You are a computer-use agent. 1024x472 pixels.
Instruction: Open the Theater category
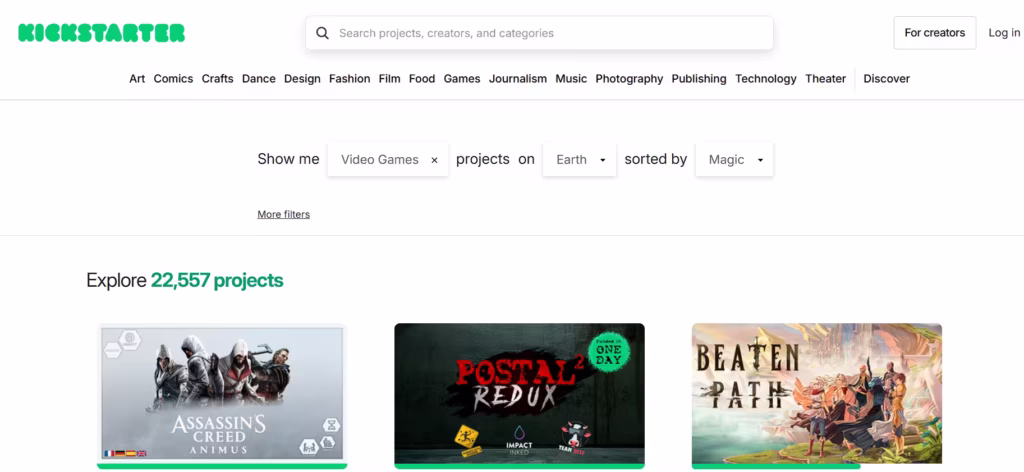[825, 78]
